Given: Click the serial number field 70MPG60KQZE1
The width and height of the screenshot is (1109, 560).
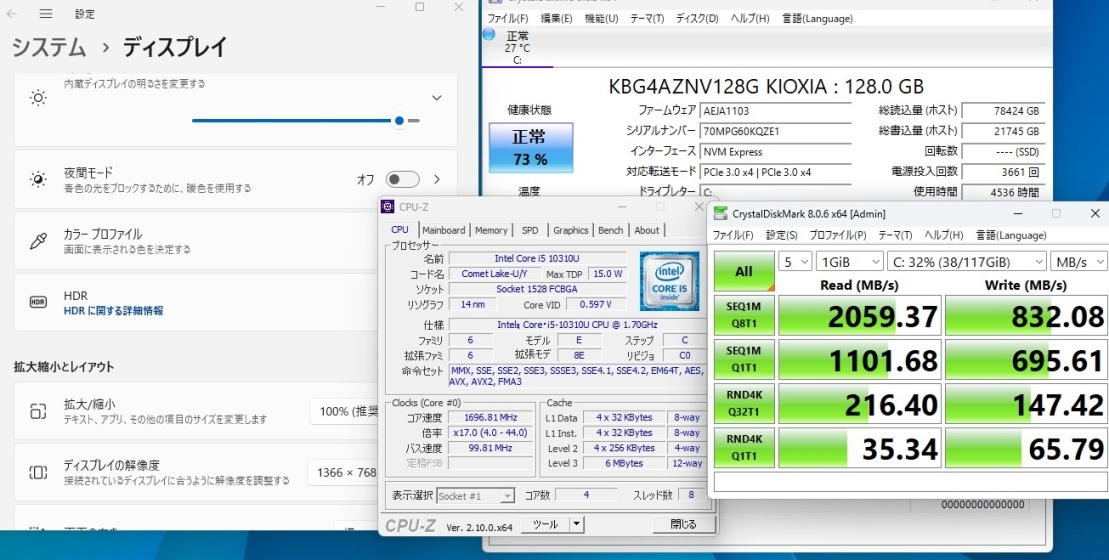Looking at the screenshot, I should [775, 132].
